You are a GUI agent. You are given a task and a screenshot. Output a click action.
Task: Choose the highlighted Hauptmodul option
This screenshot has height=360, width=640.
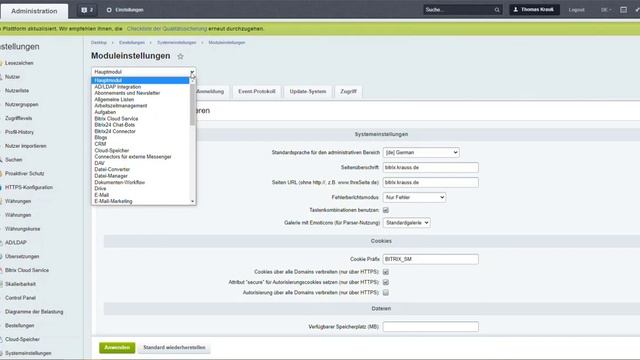tap(140, 80)
